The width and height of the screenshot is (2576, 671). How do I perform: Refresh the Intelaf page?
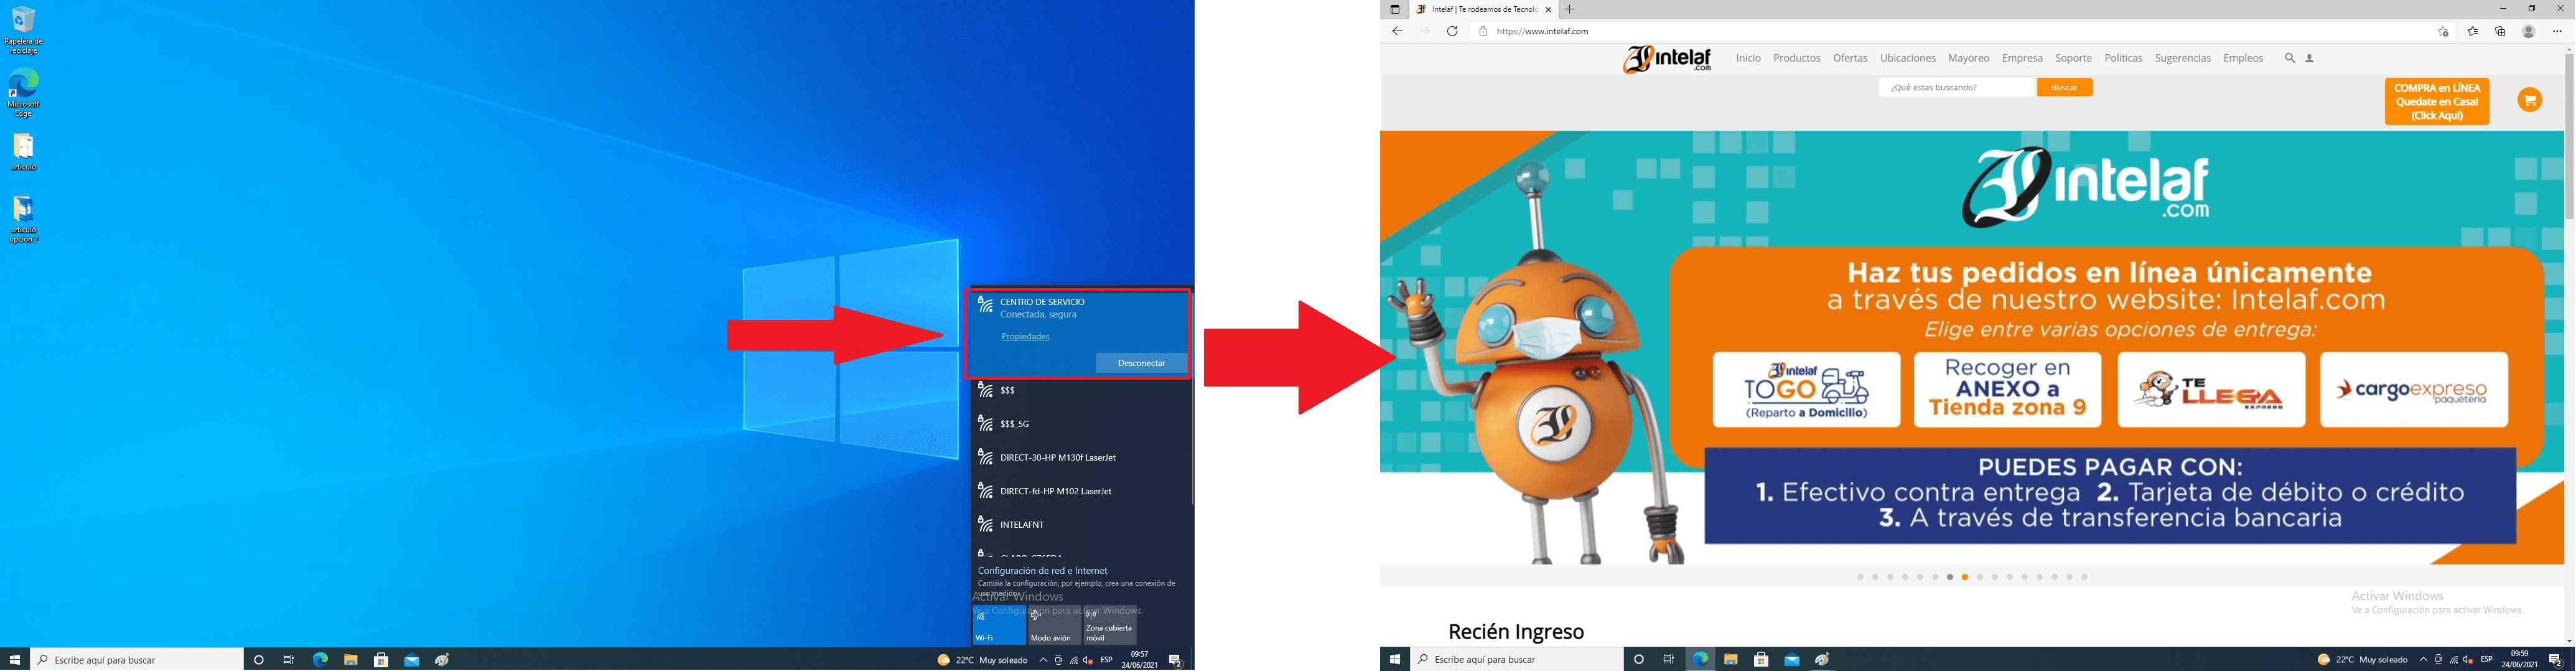tap(1452, 32)
